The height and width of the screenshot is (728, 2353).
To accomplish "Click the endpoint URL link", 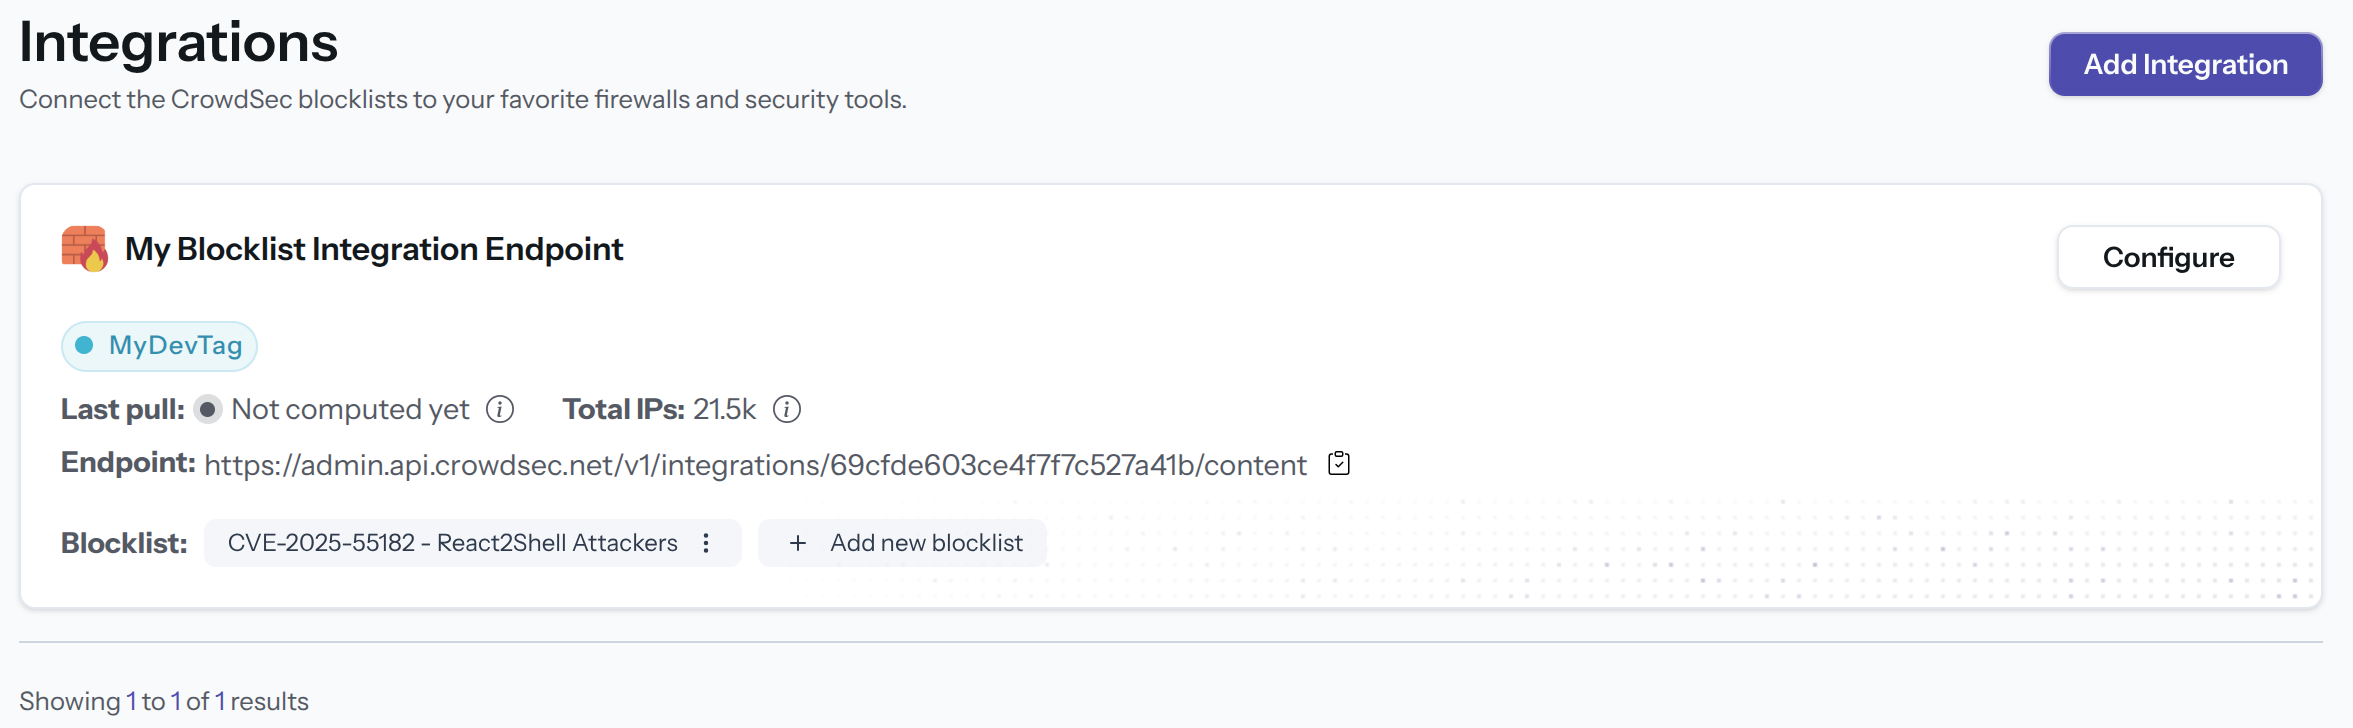I will click(754, 463).
